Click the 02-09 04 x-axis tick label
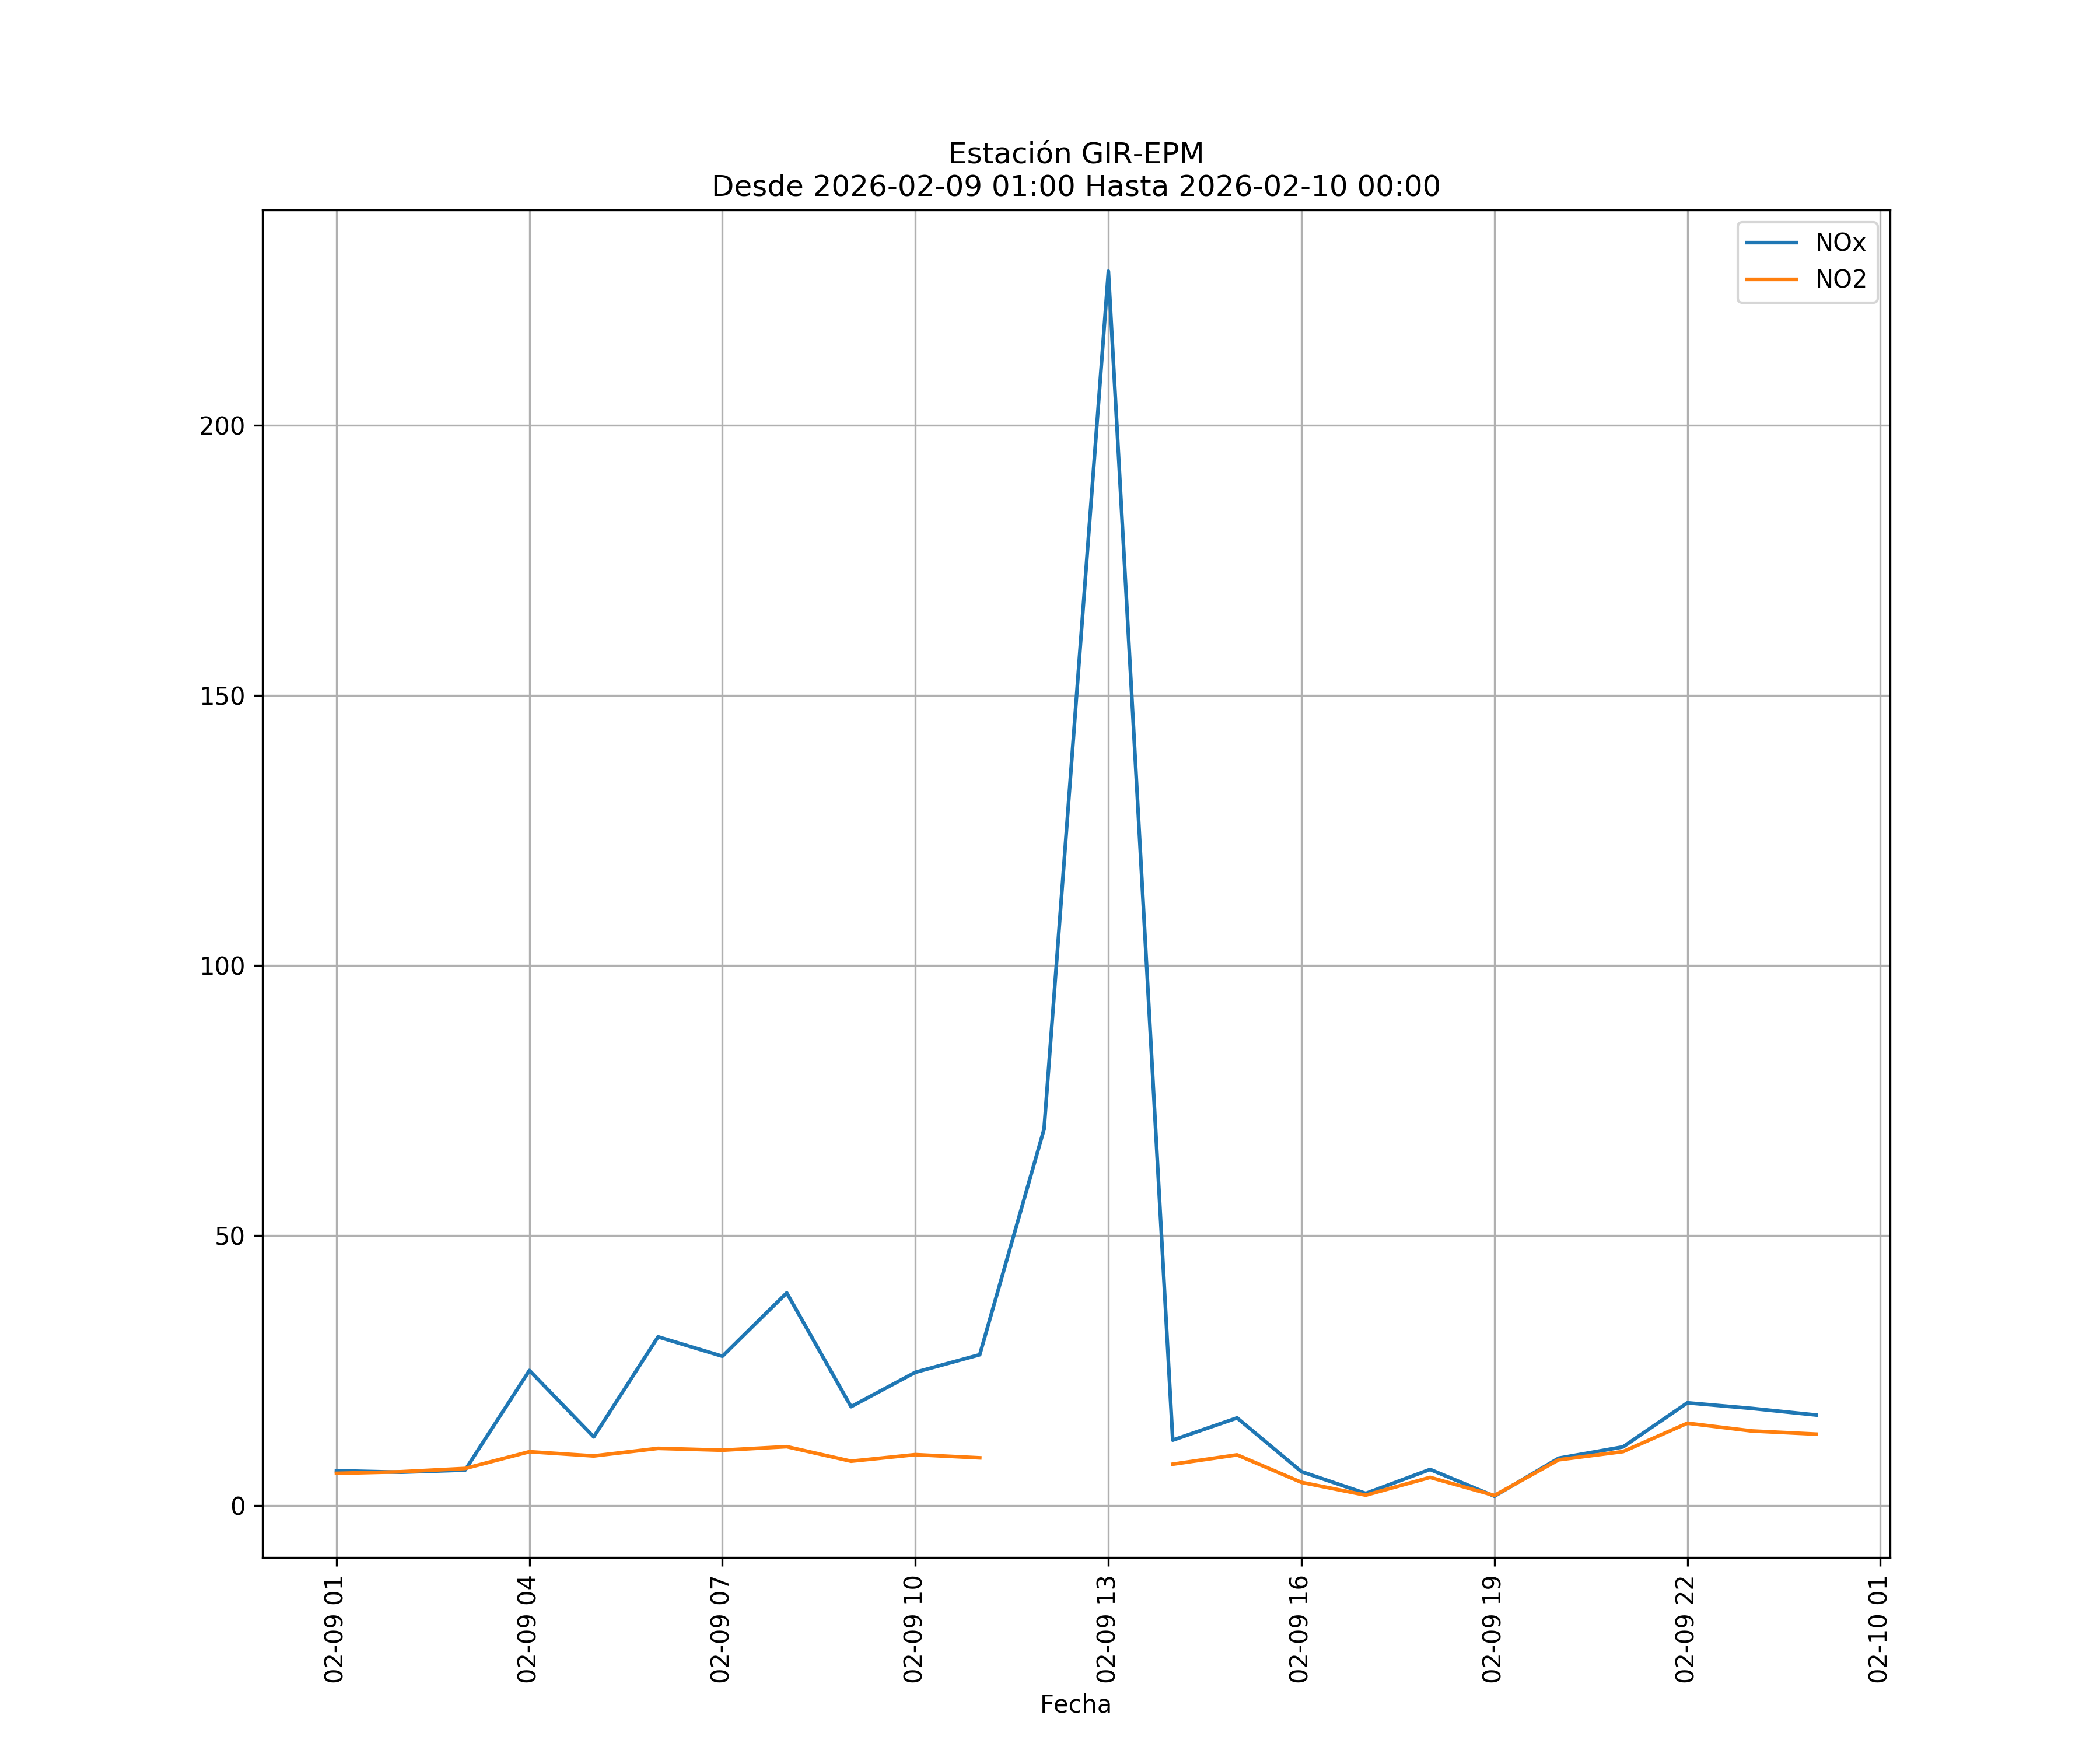 (x=527, y=1629)
